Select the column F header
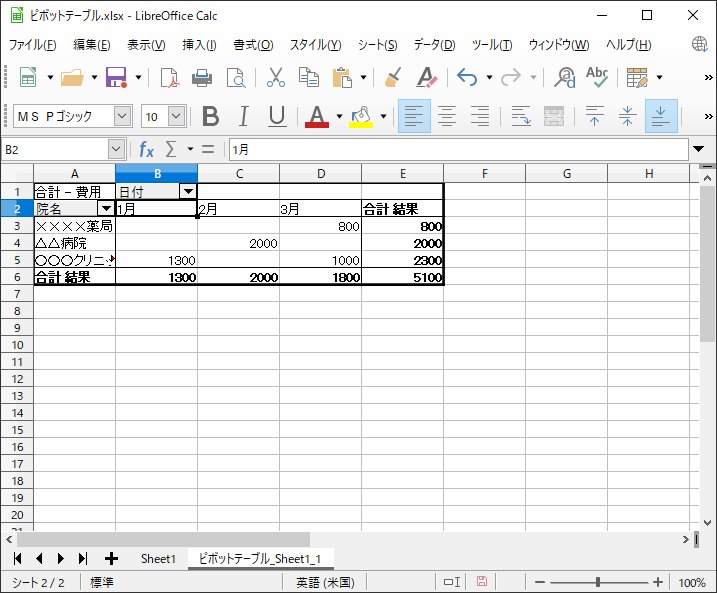The width and height of the screenshot is (717, 593). click(484, 173)
